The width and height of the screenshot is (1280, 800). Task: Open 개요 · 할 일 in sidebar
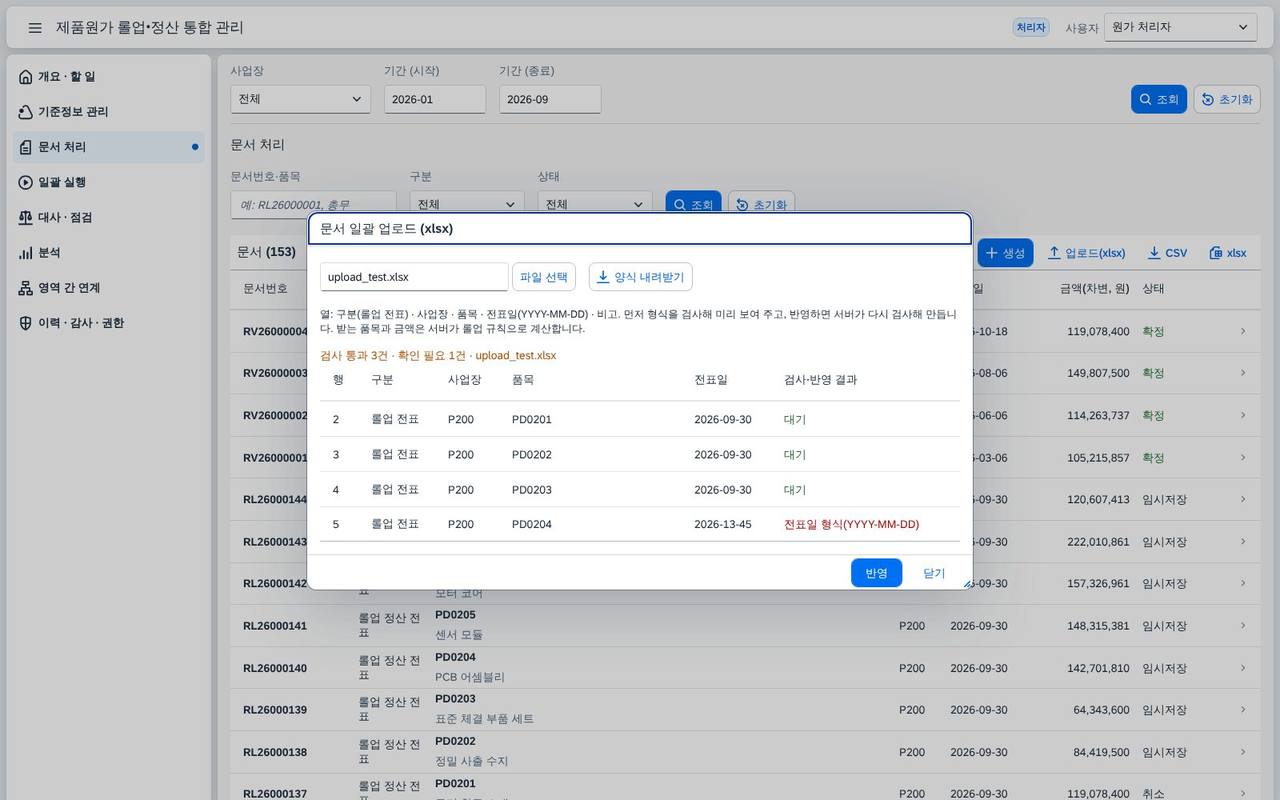pos(108,77)
